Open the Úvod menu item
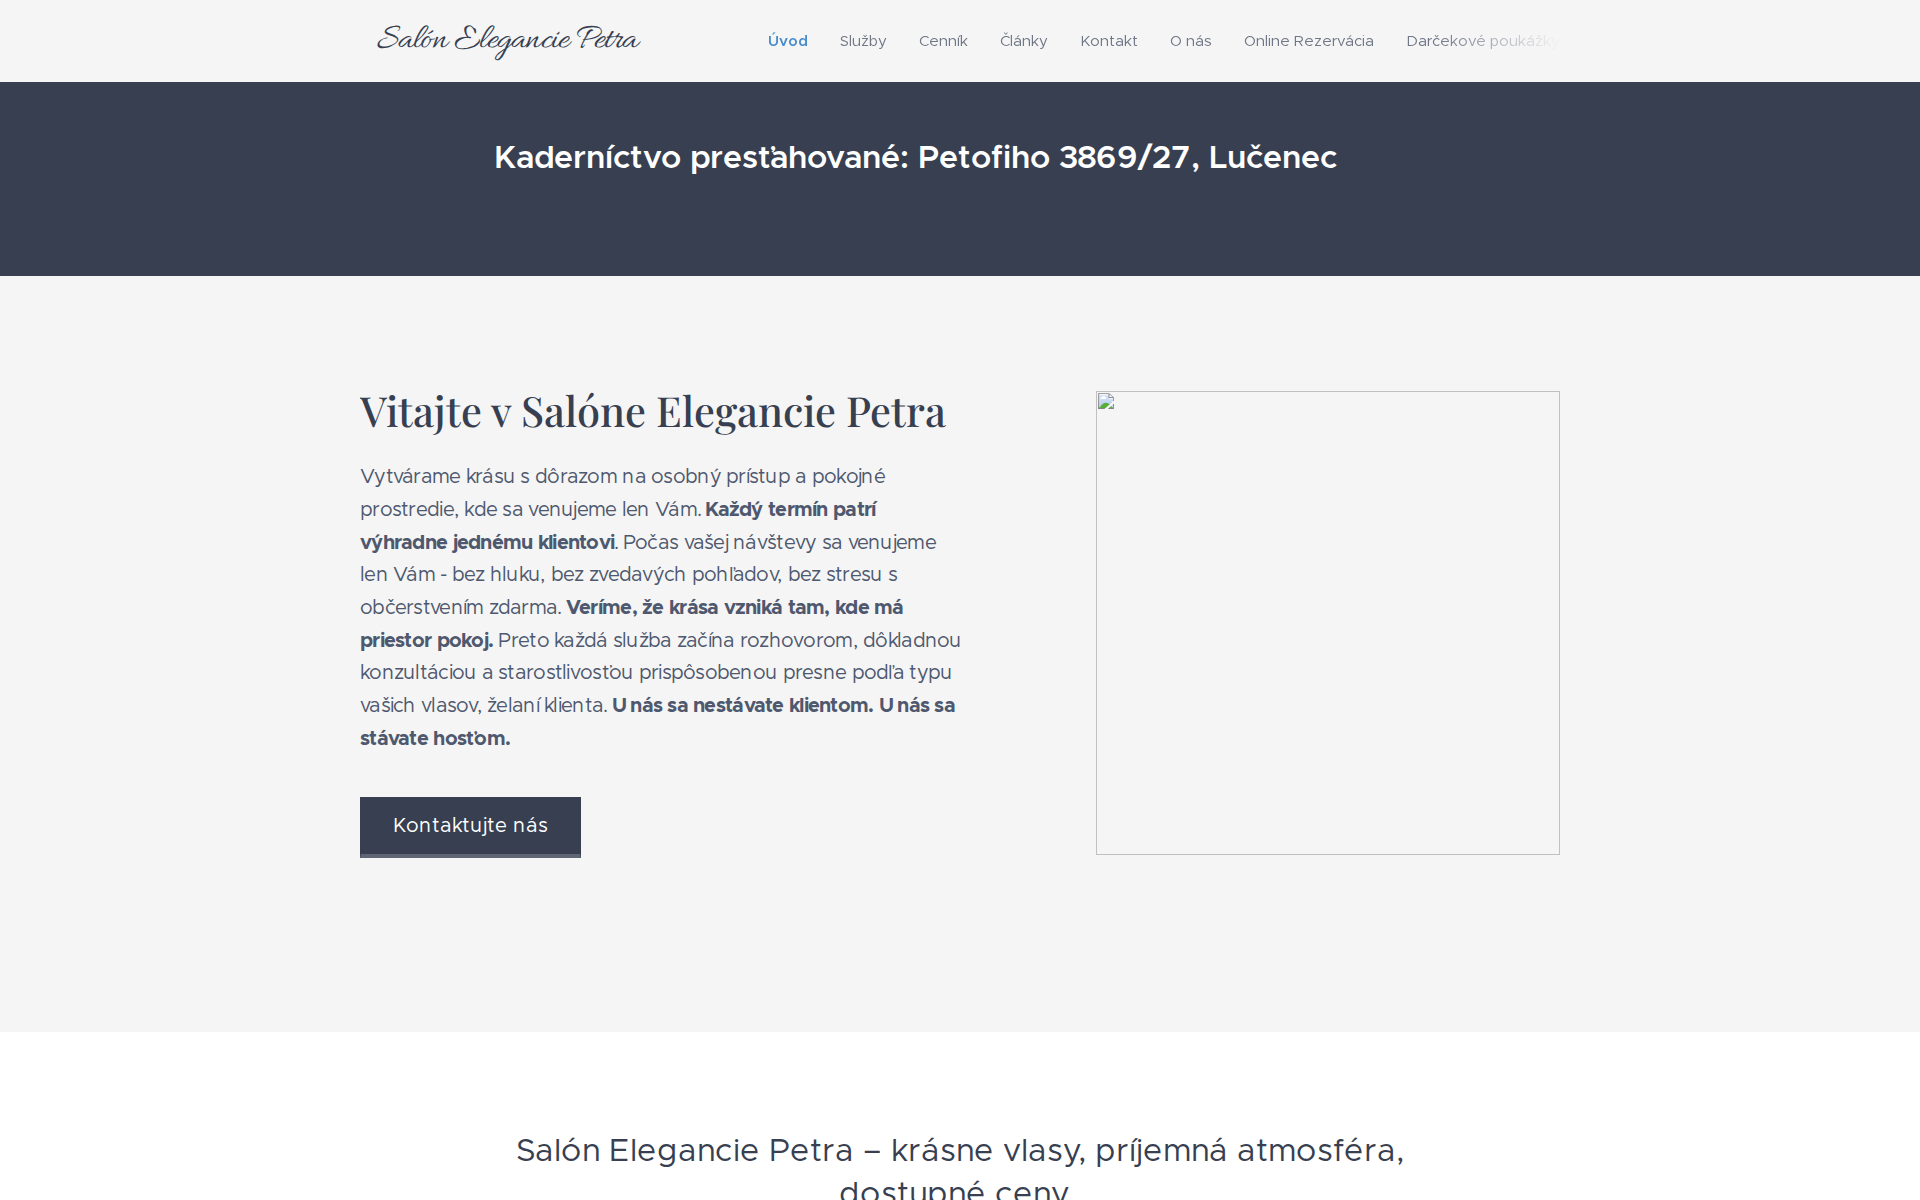The image size is (1920, 1200). pos(788,41)
